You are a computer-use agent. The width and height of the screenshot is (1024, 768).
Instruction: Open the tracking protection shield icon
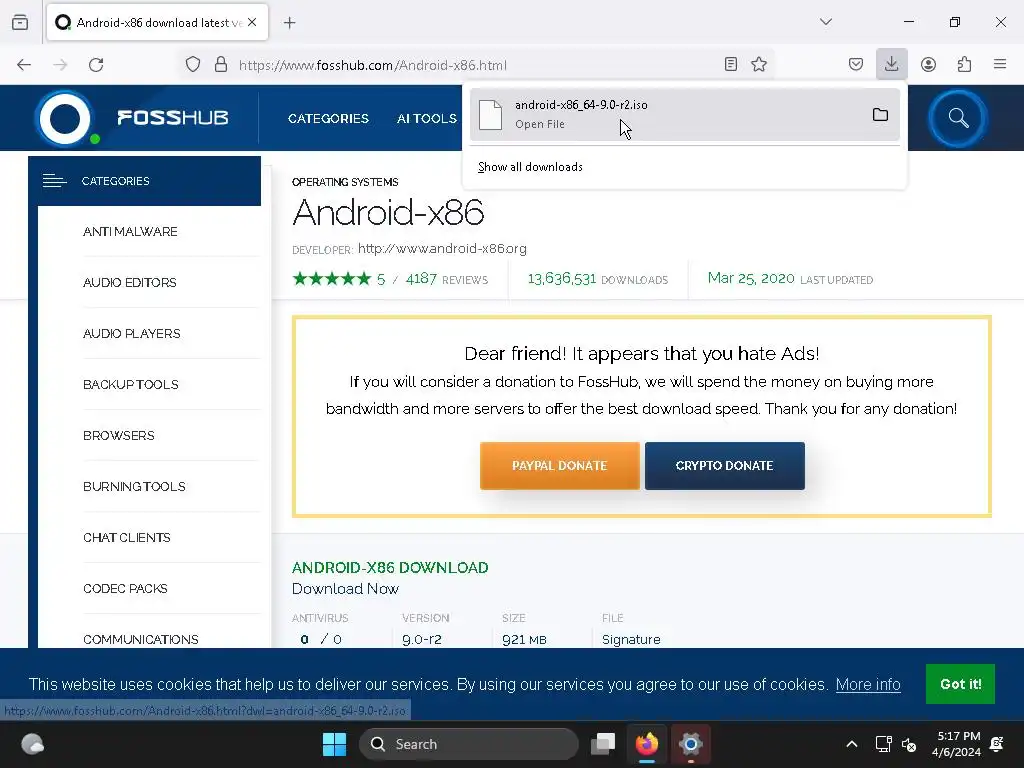[x=193, y=65]
